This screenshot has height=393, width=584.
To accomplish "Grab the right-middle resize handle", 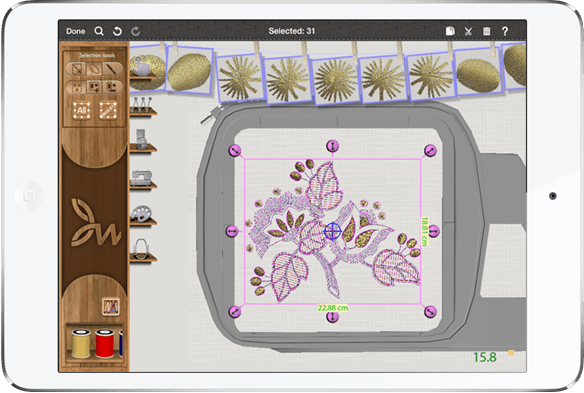I will [x=434, y=231].
